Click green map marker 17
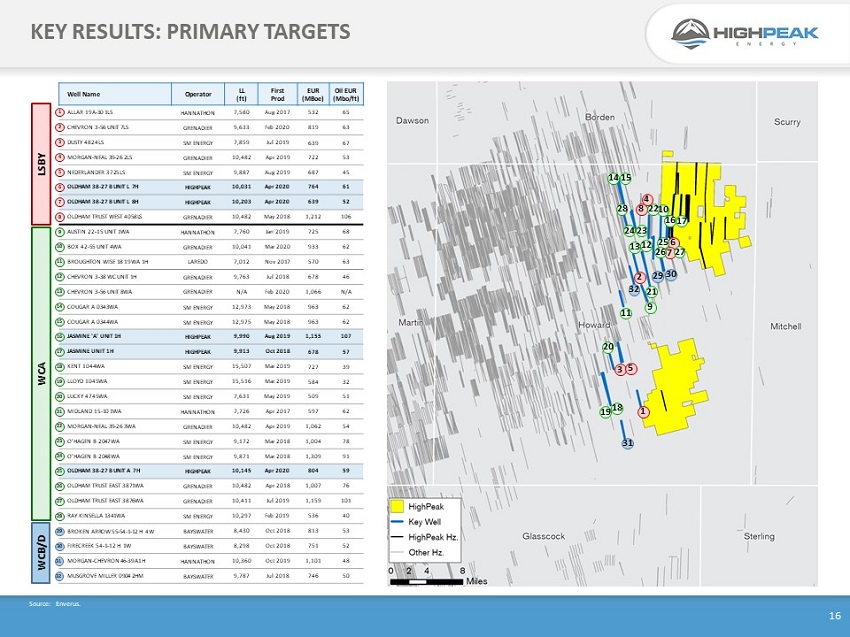The width and height of the screenshot is (850, 637). click(682, 221)
